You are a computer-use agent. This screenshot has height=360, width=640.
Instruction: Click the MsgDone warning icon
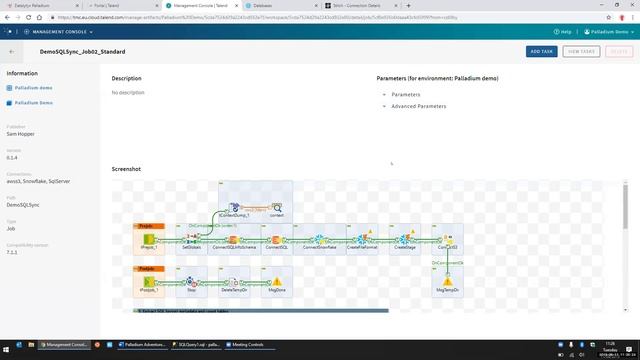(x=277, y=282)
